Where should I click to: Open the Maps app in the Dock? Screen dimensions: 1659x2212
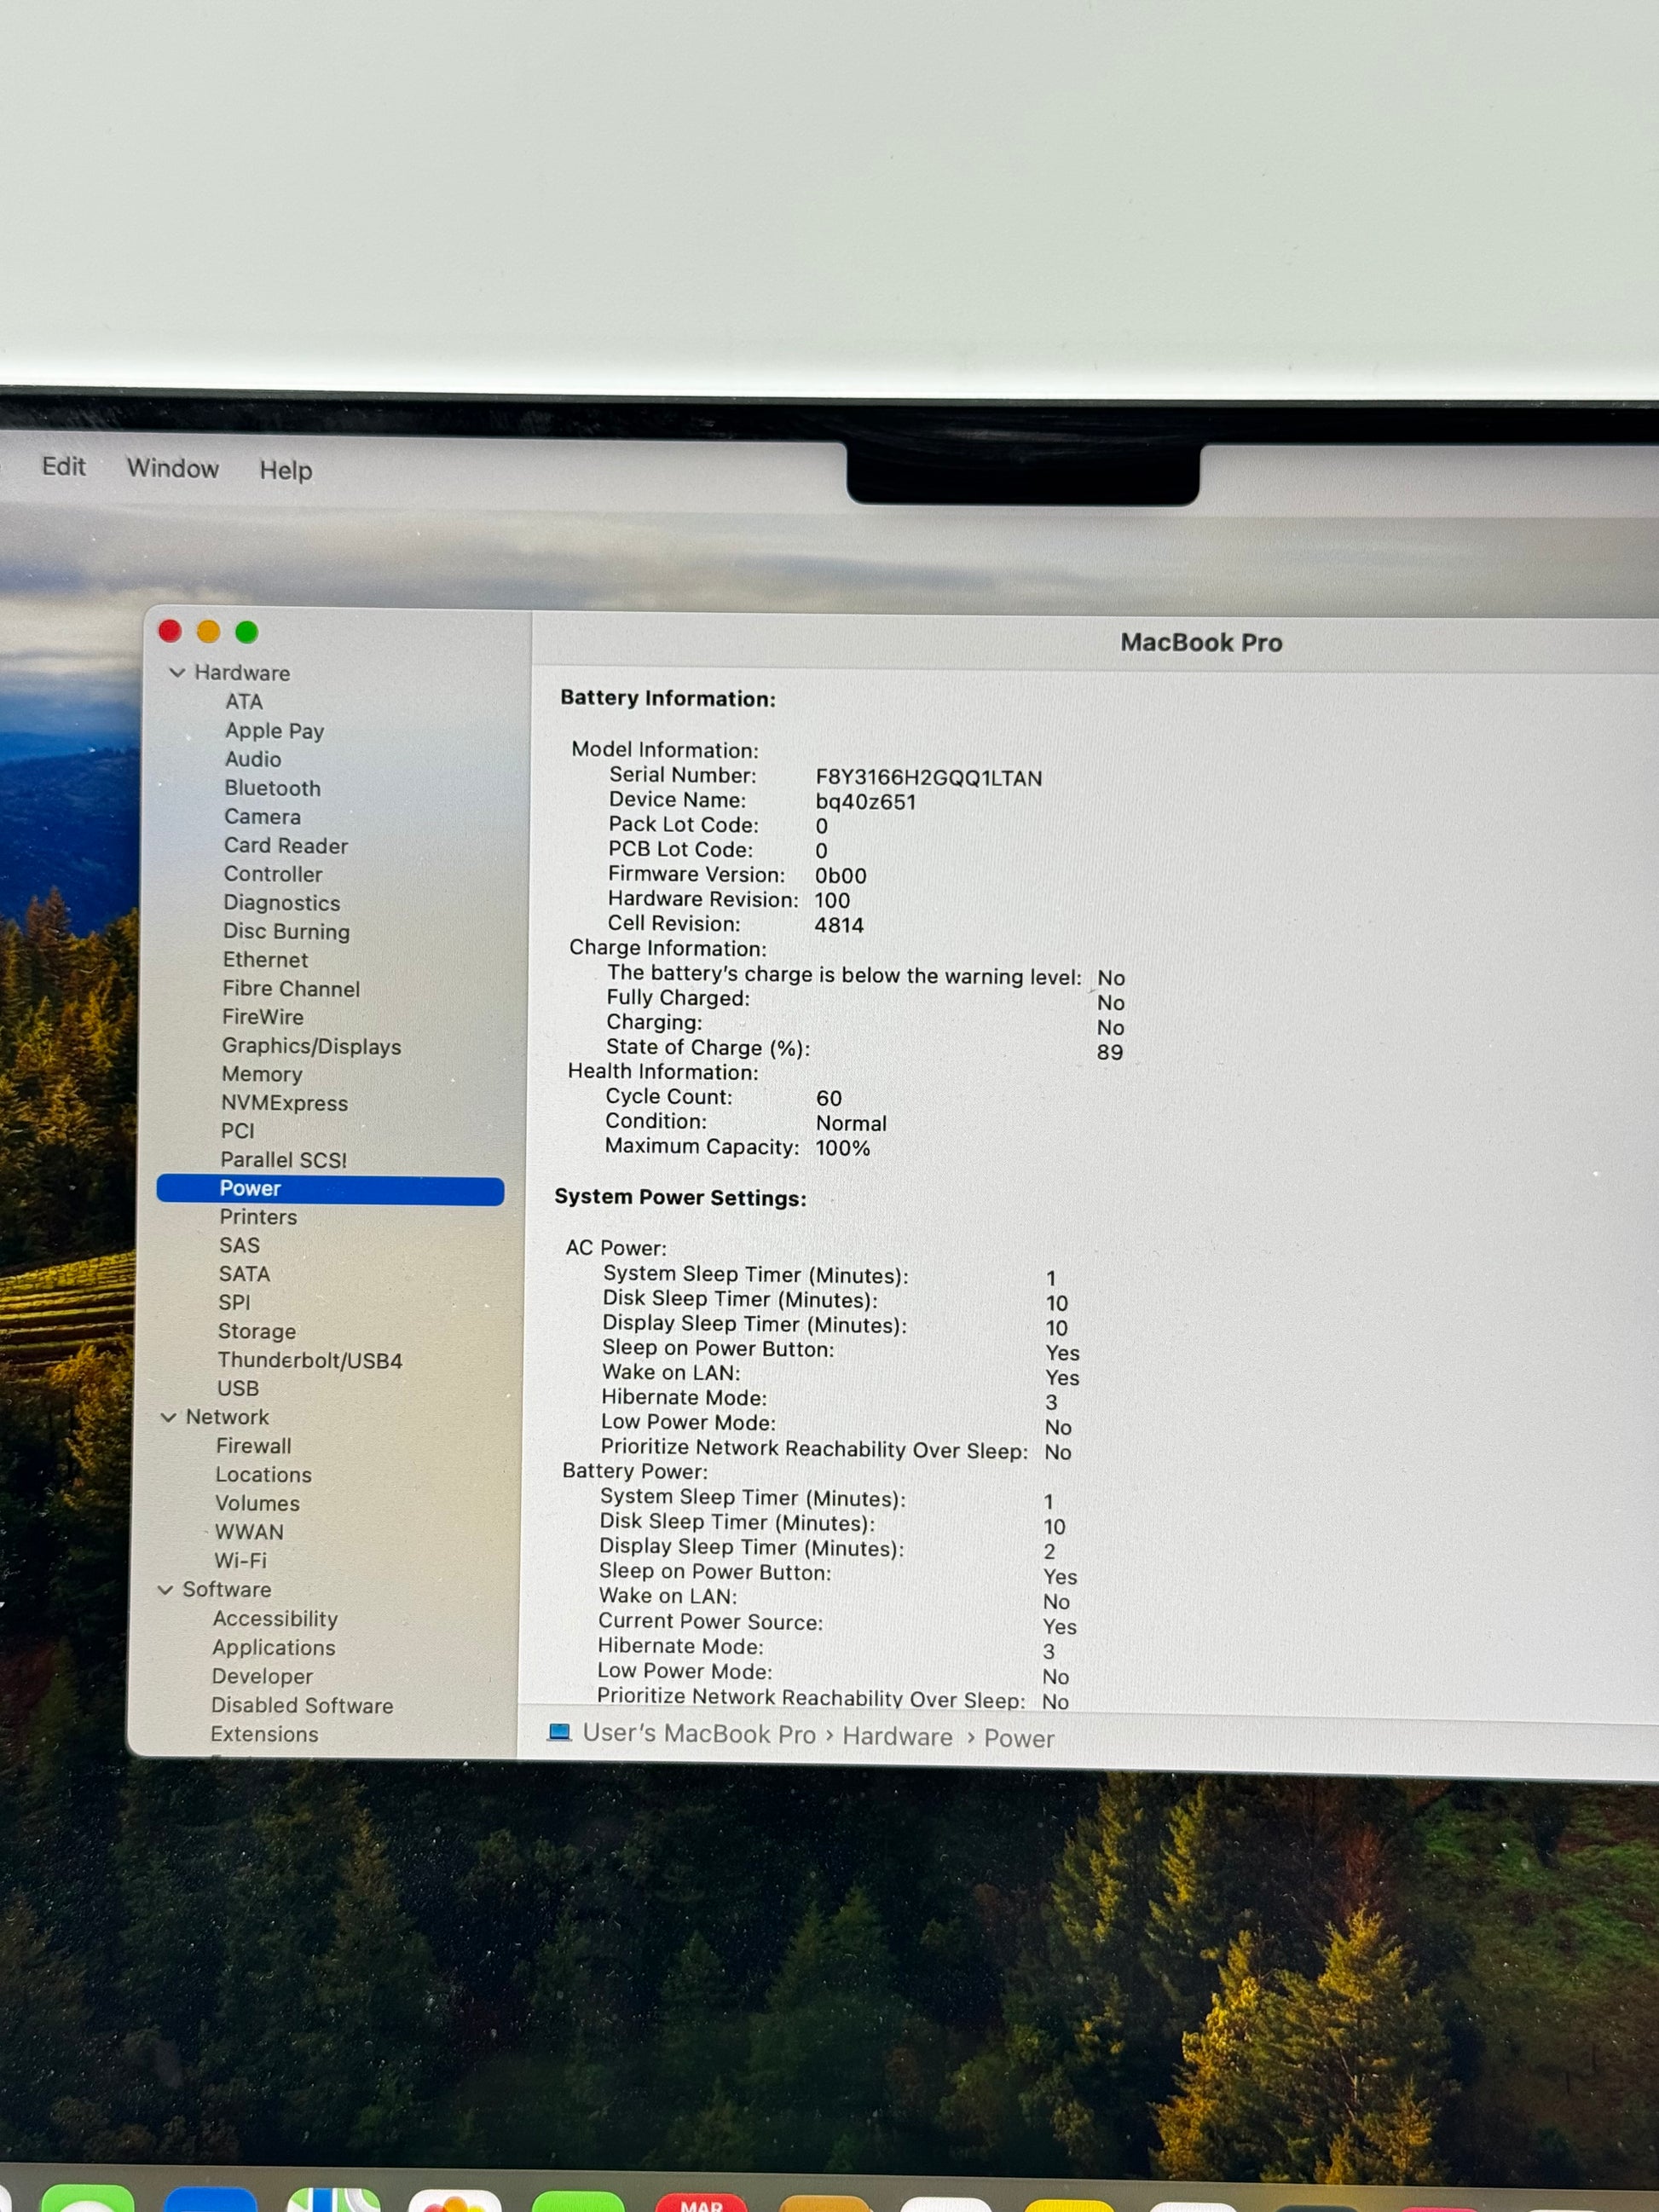(x=333, y=2198)
